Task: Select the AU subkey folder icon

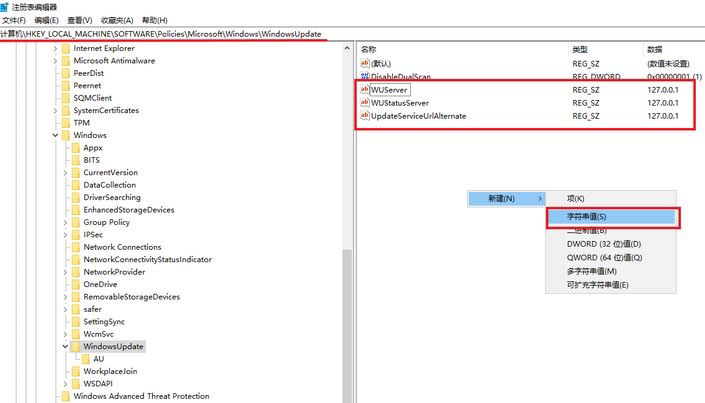Action: click(85, 359)
